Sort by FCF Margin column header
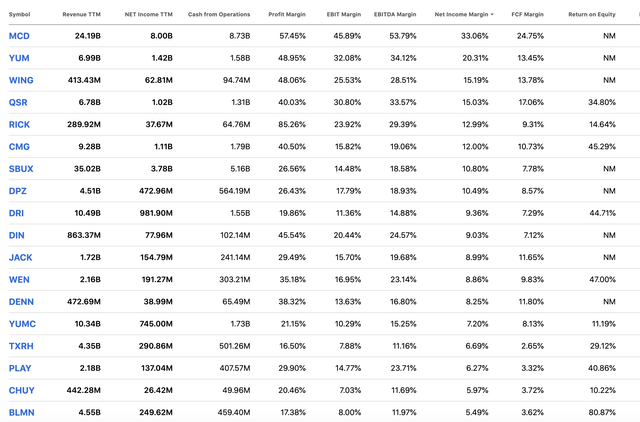 [527, 14]
